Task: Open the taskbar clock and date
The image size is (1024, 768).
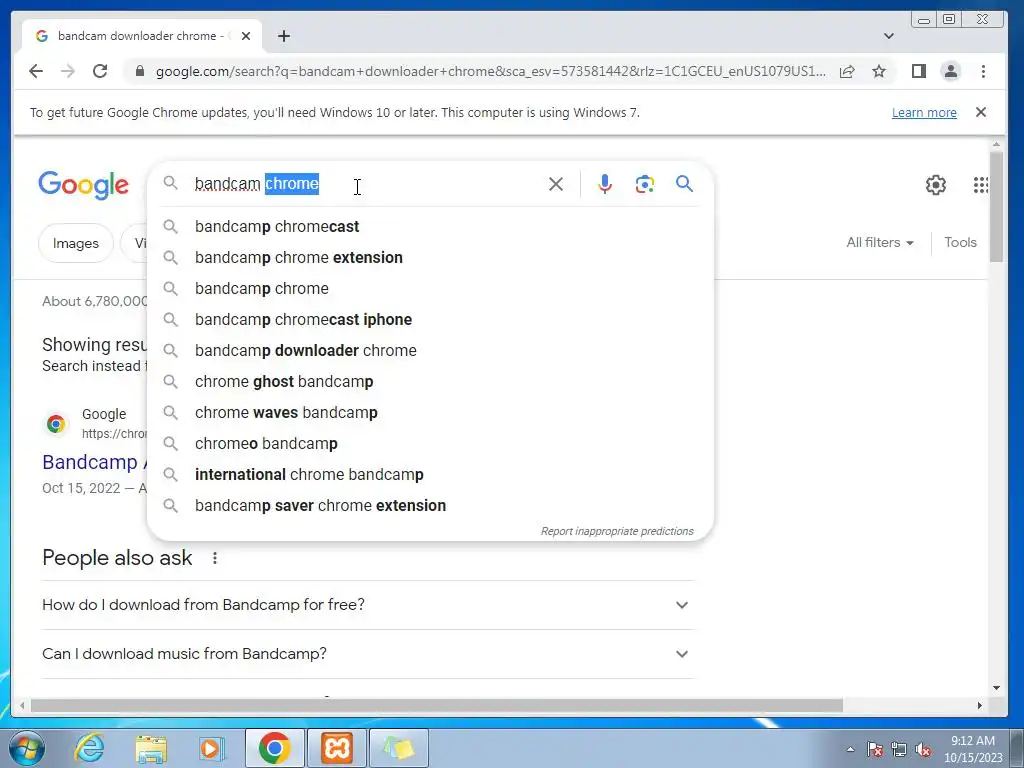Action: tap(972, 749)
